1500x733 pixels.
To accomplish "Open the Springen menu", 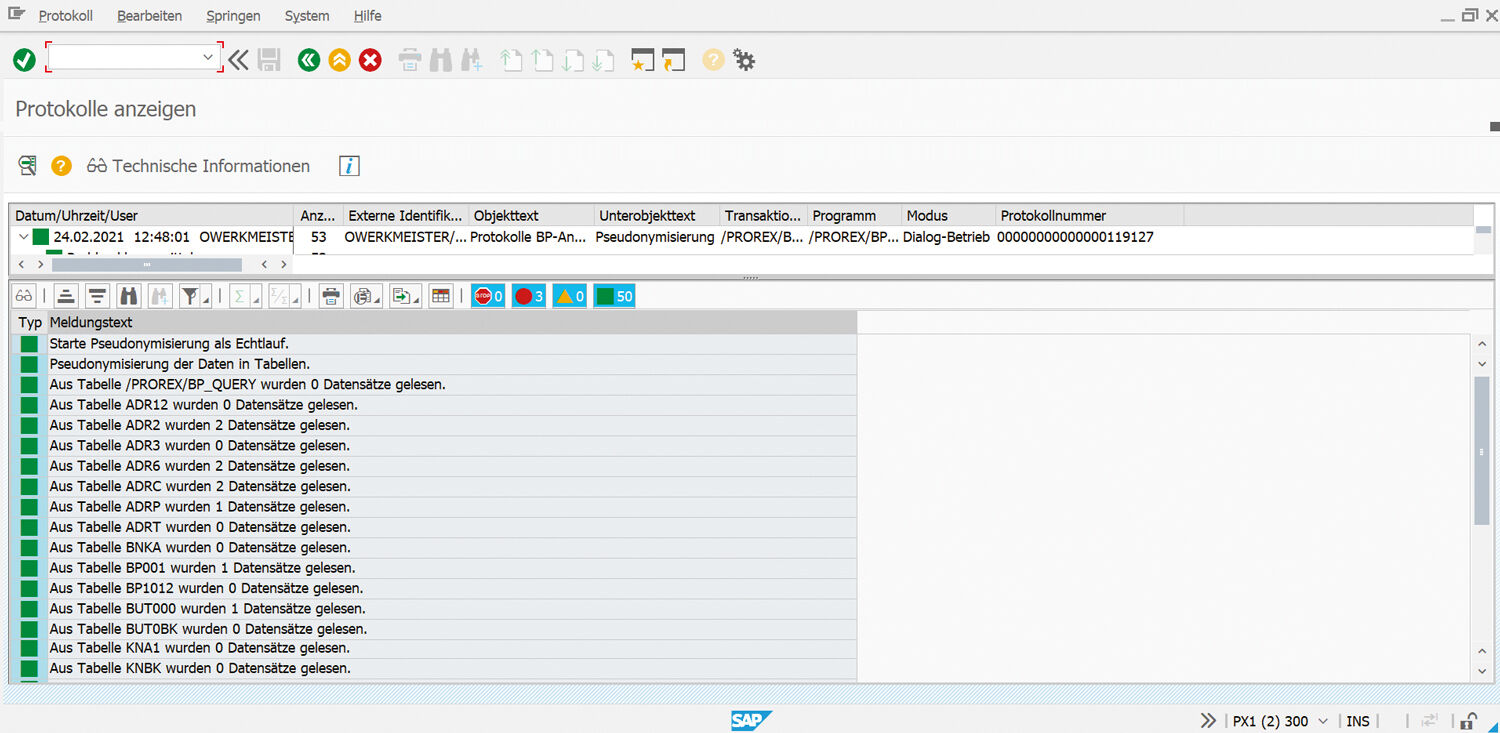I will click(233, 16).
